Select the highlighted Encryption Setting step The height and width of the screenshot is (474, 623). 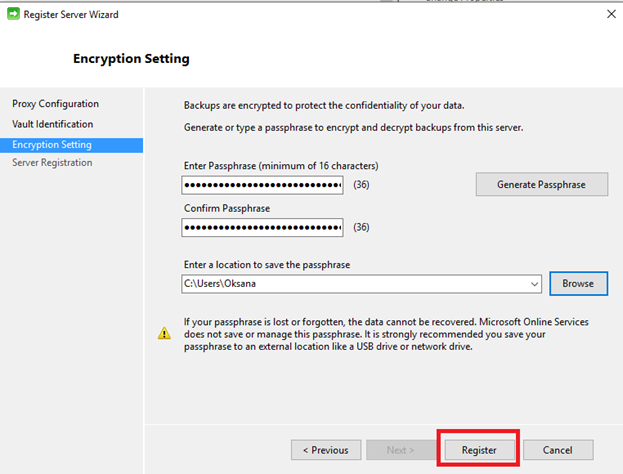tap(52, 144)
